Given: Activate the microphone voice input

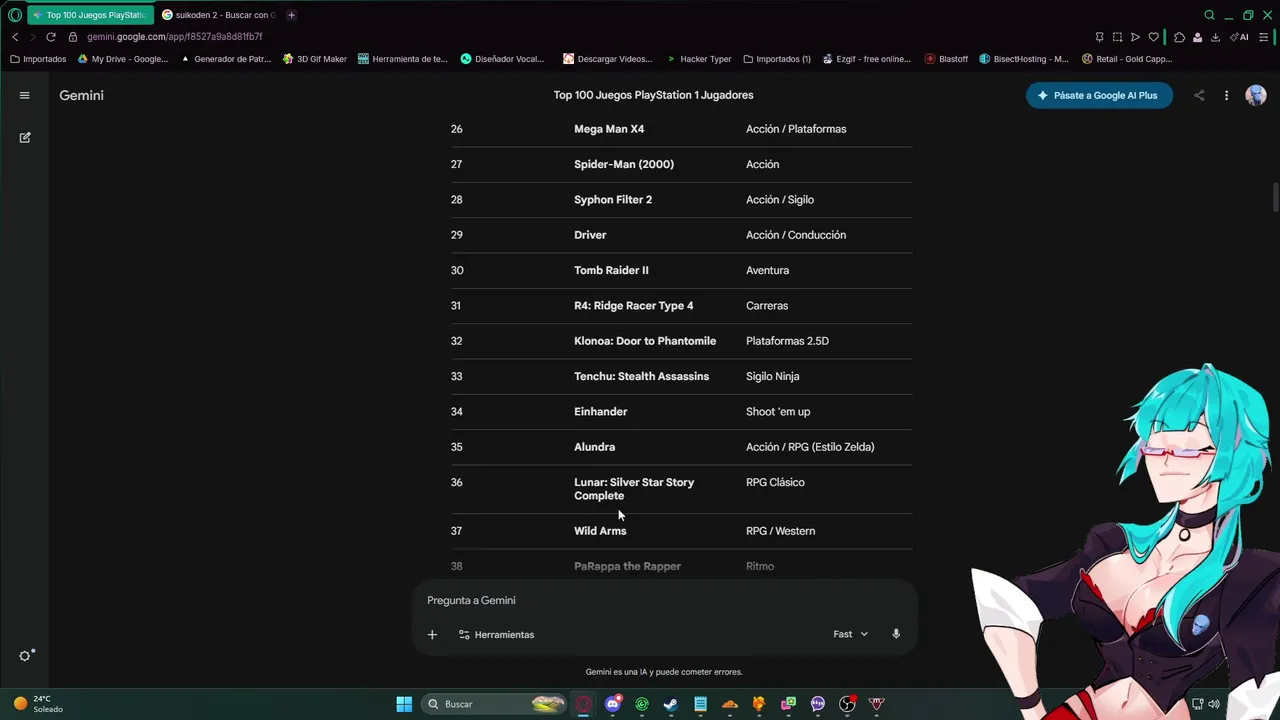Looking at the screenshot, I should (x=896, y=634).
